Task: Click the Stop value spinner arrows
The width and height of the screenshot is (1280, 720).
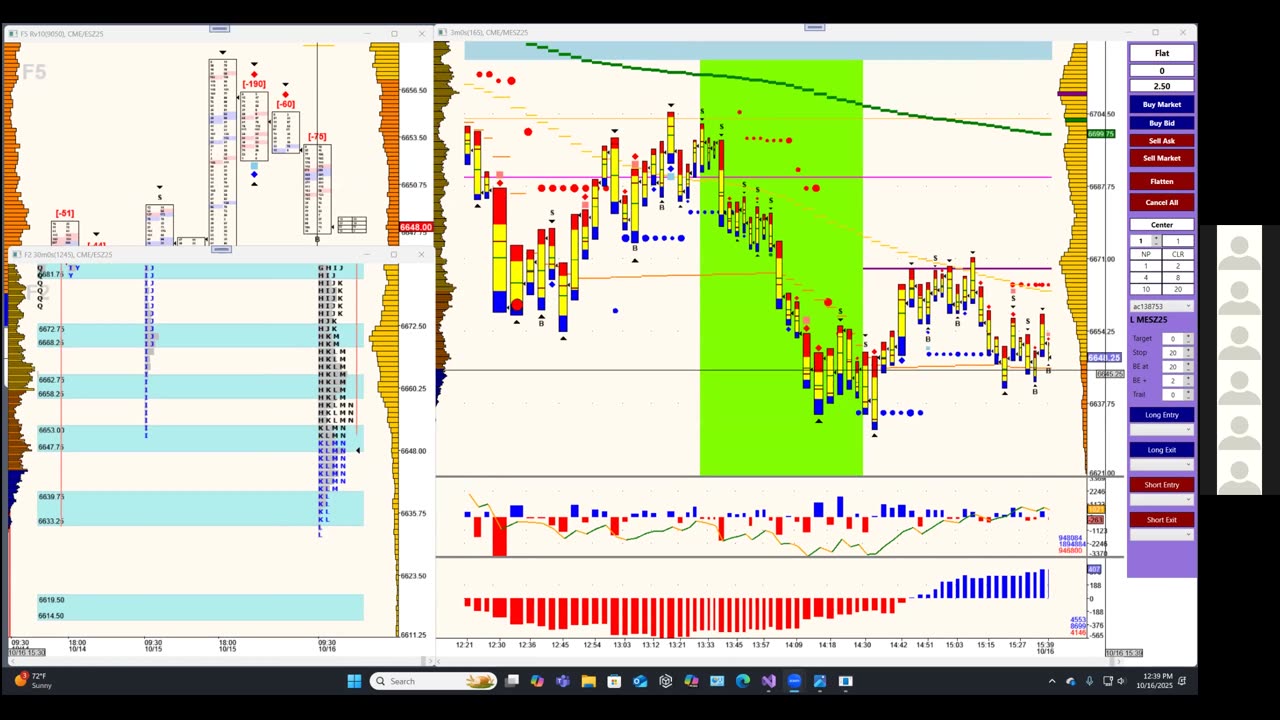Action: click(x=1188, y=352)
